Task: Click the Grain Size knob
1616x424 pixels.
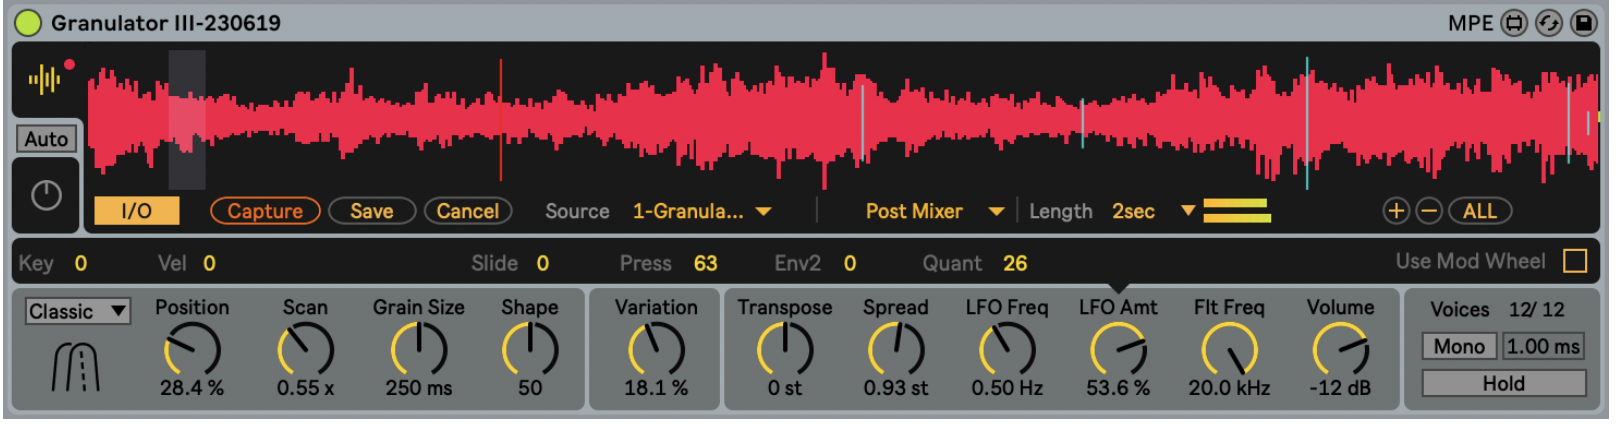Action: pyautogui.click(x=419, y=350)
